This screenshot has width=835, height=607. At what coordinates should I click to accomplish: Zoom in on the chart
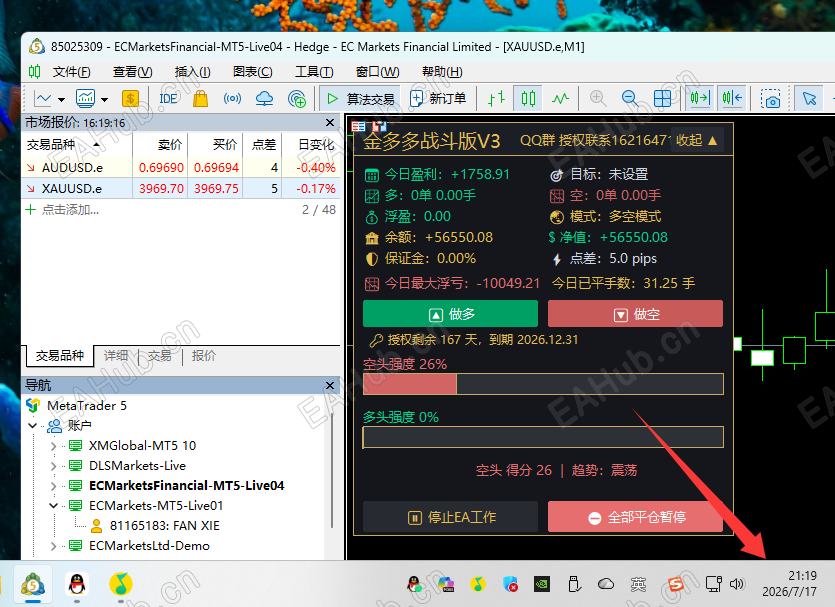(x=598, y=99)
